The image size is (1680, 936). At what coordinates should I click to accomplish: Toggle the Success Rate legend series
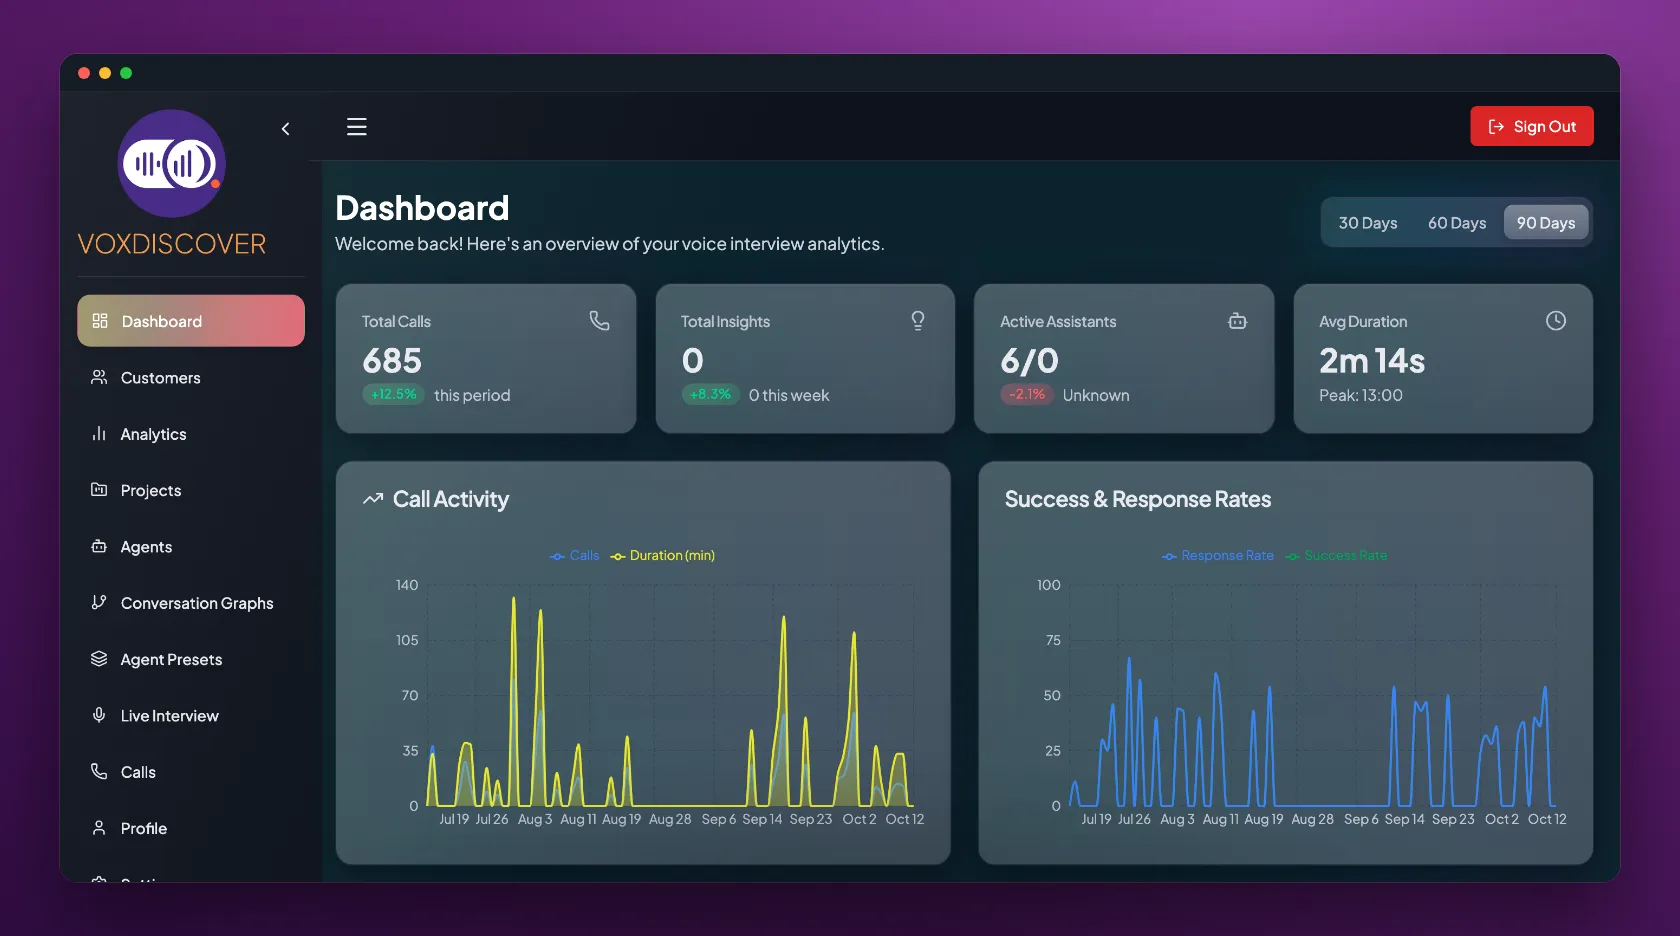click(1336, 556)
